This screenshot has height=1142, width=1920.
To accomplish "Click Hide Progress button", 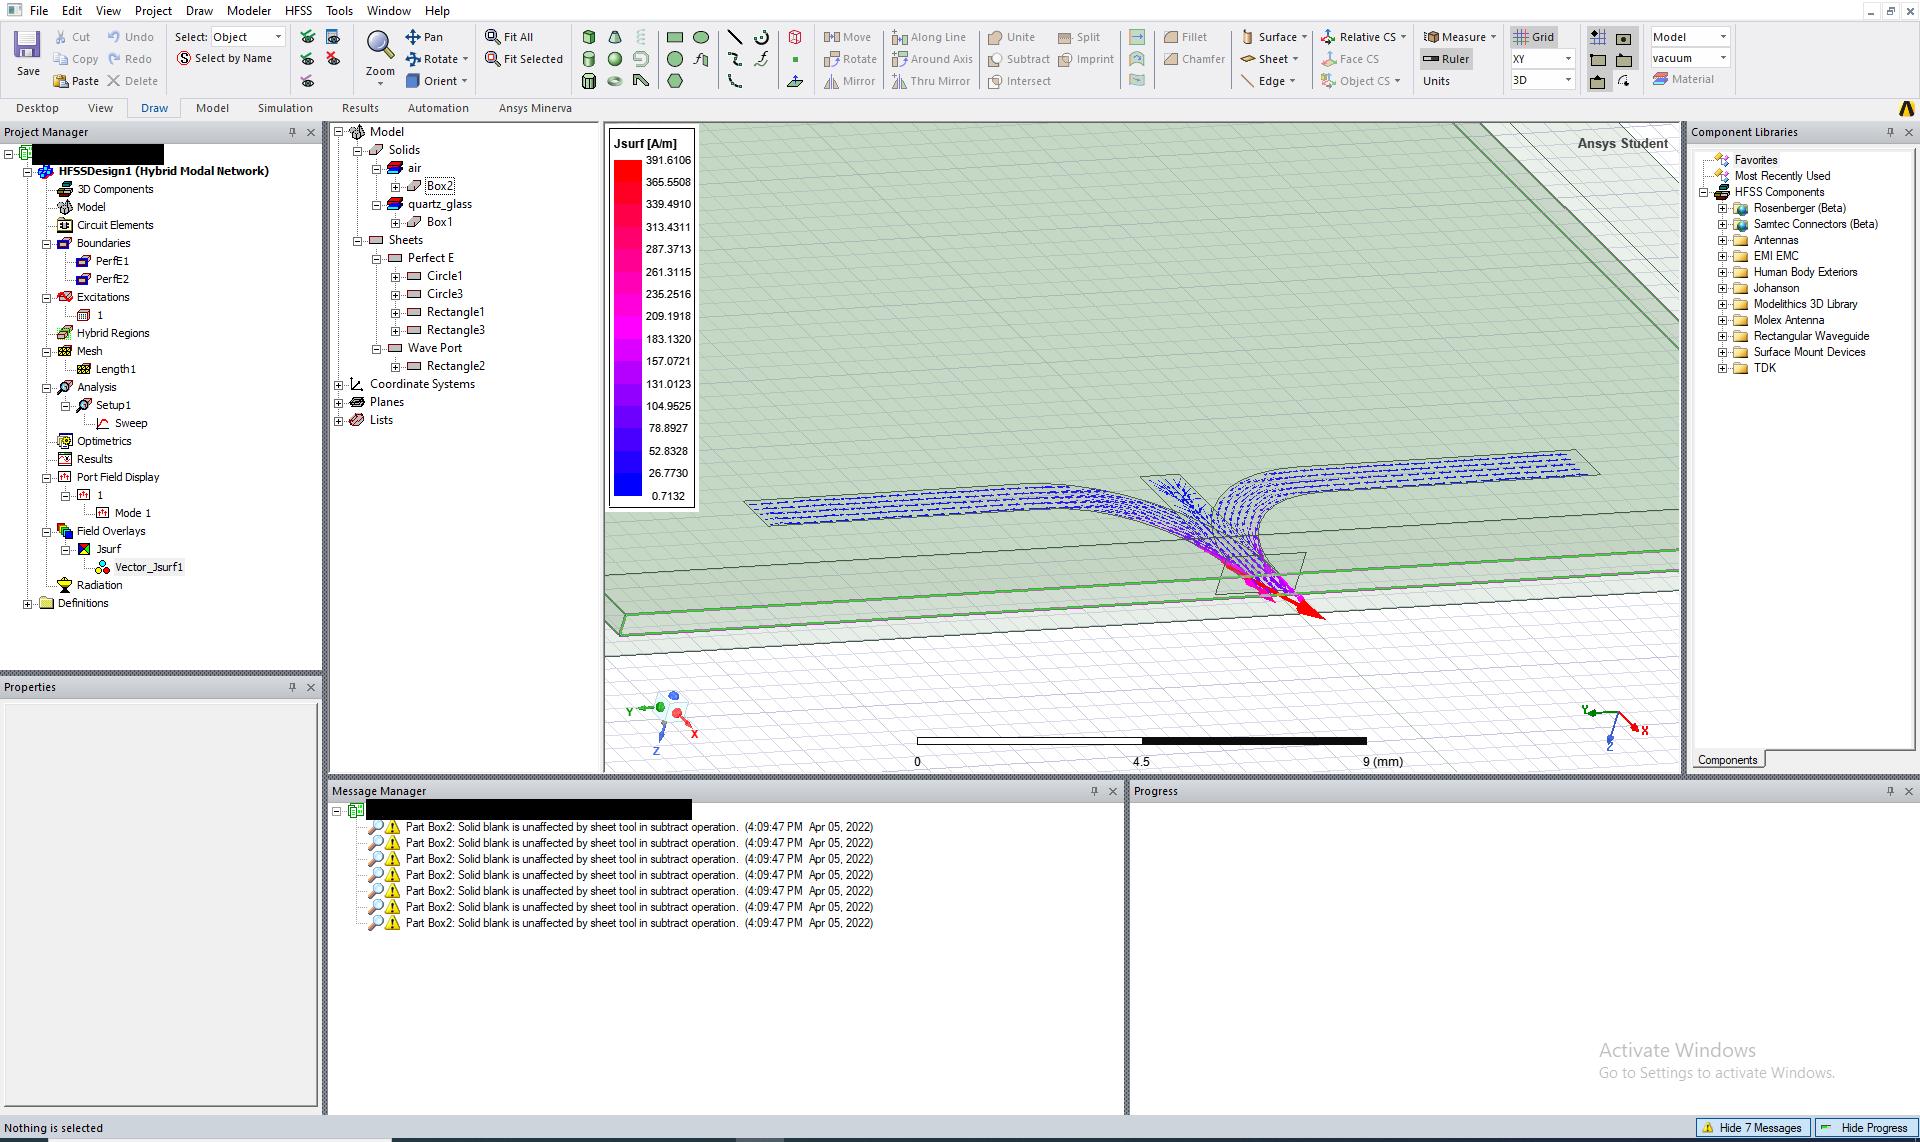I will pos(1866,1128).
